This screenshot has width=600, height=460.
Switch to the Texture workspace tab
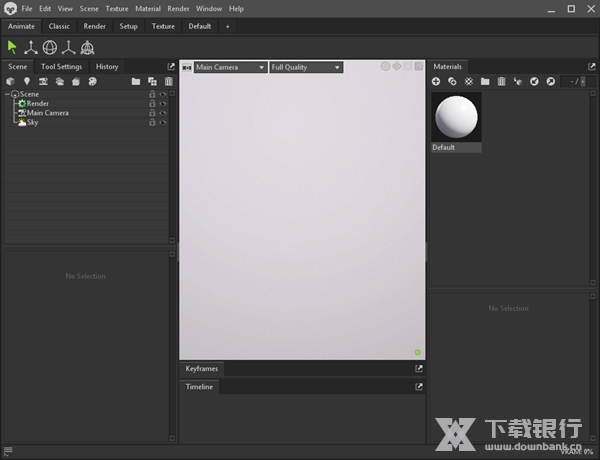[x=163, y=26]
